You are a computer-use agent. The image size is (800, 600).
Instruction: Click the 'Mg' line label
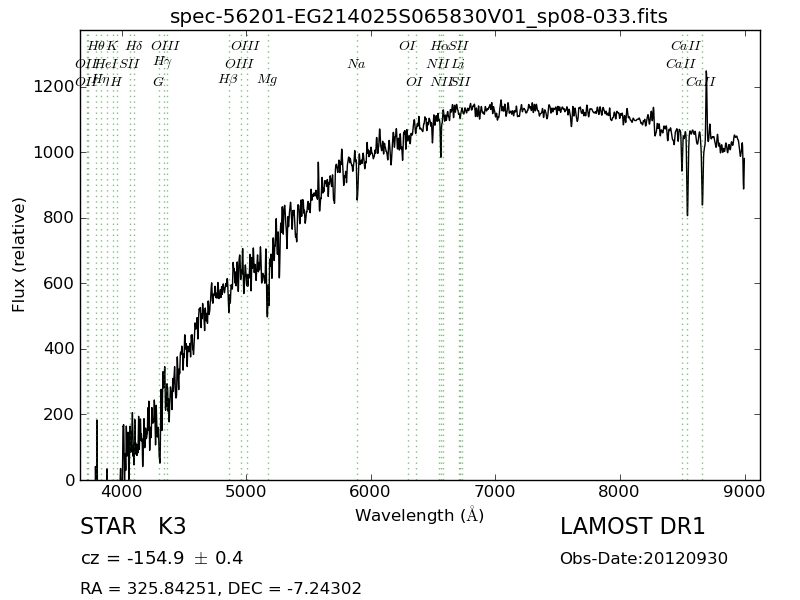click(x=267, y=80)
